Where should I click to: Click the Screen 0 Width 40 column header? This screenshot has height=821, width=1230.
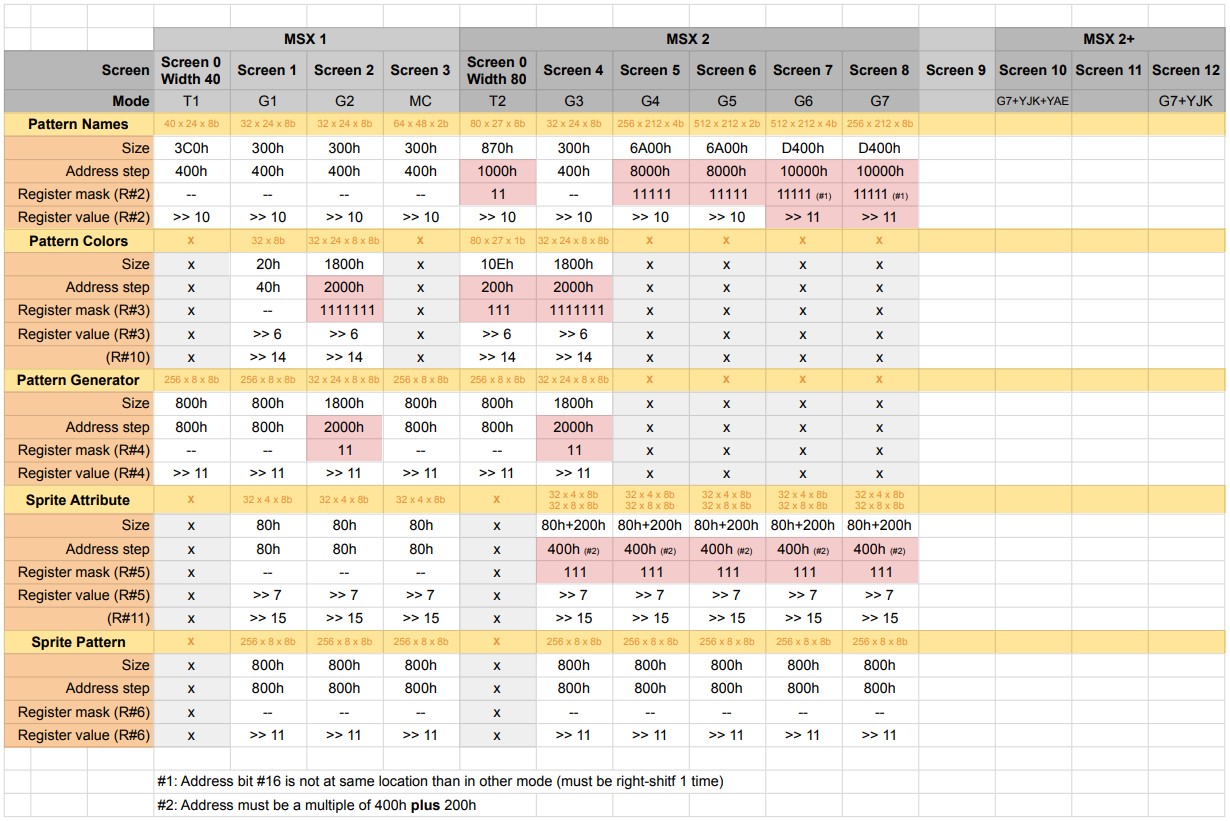[191, 70]
